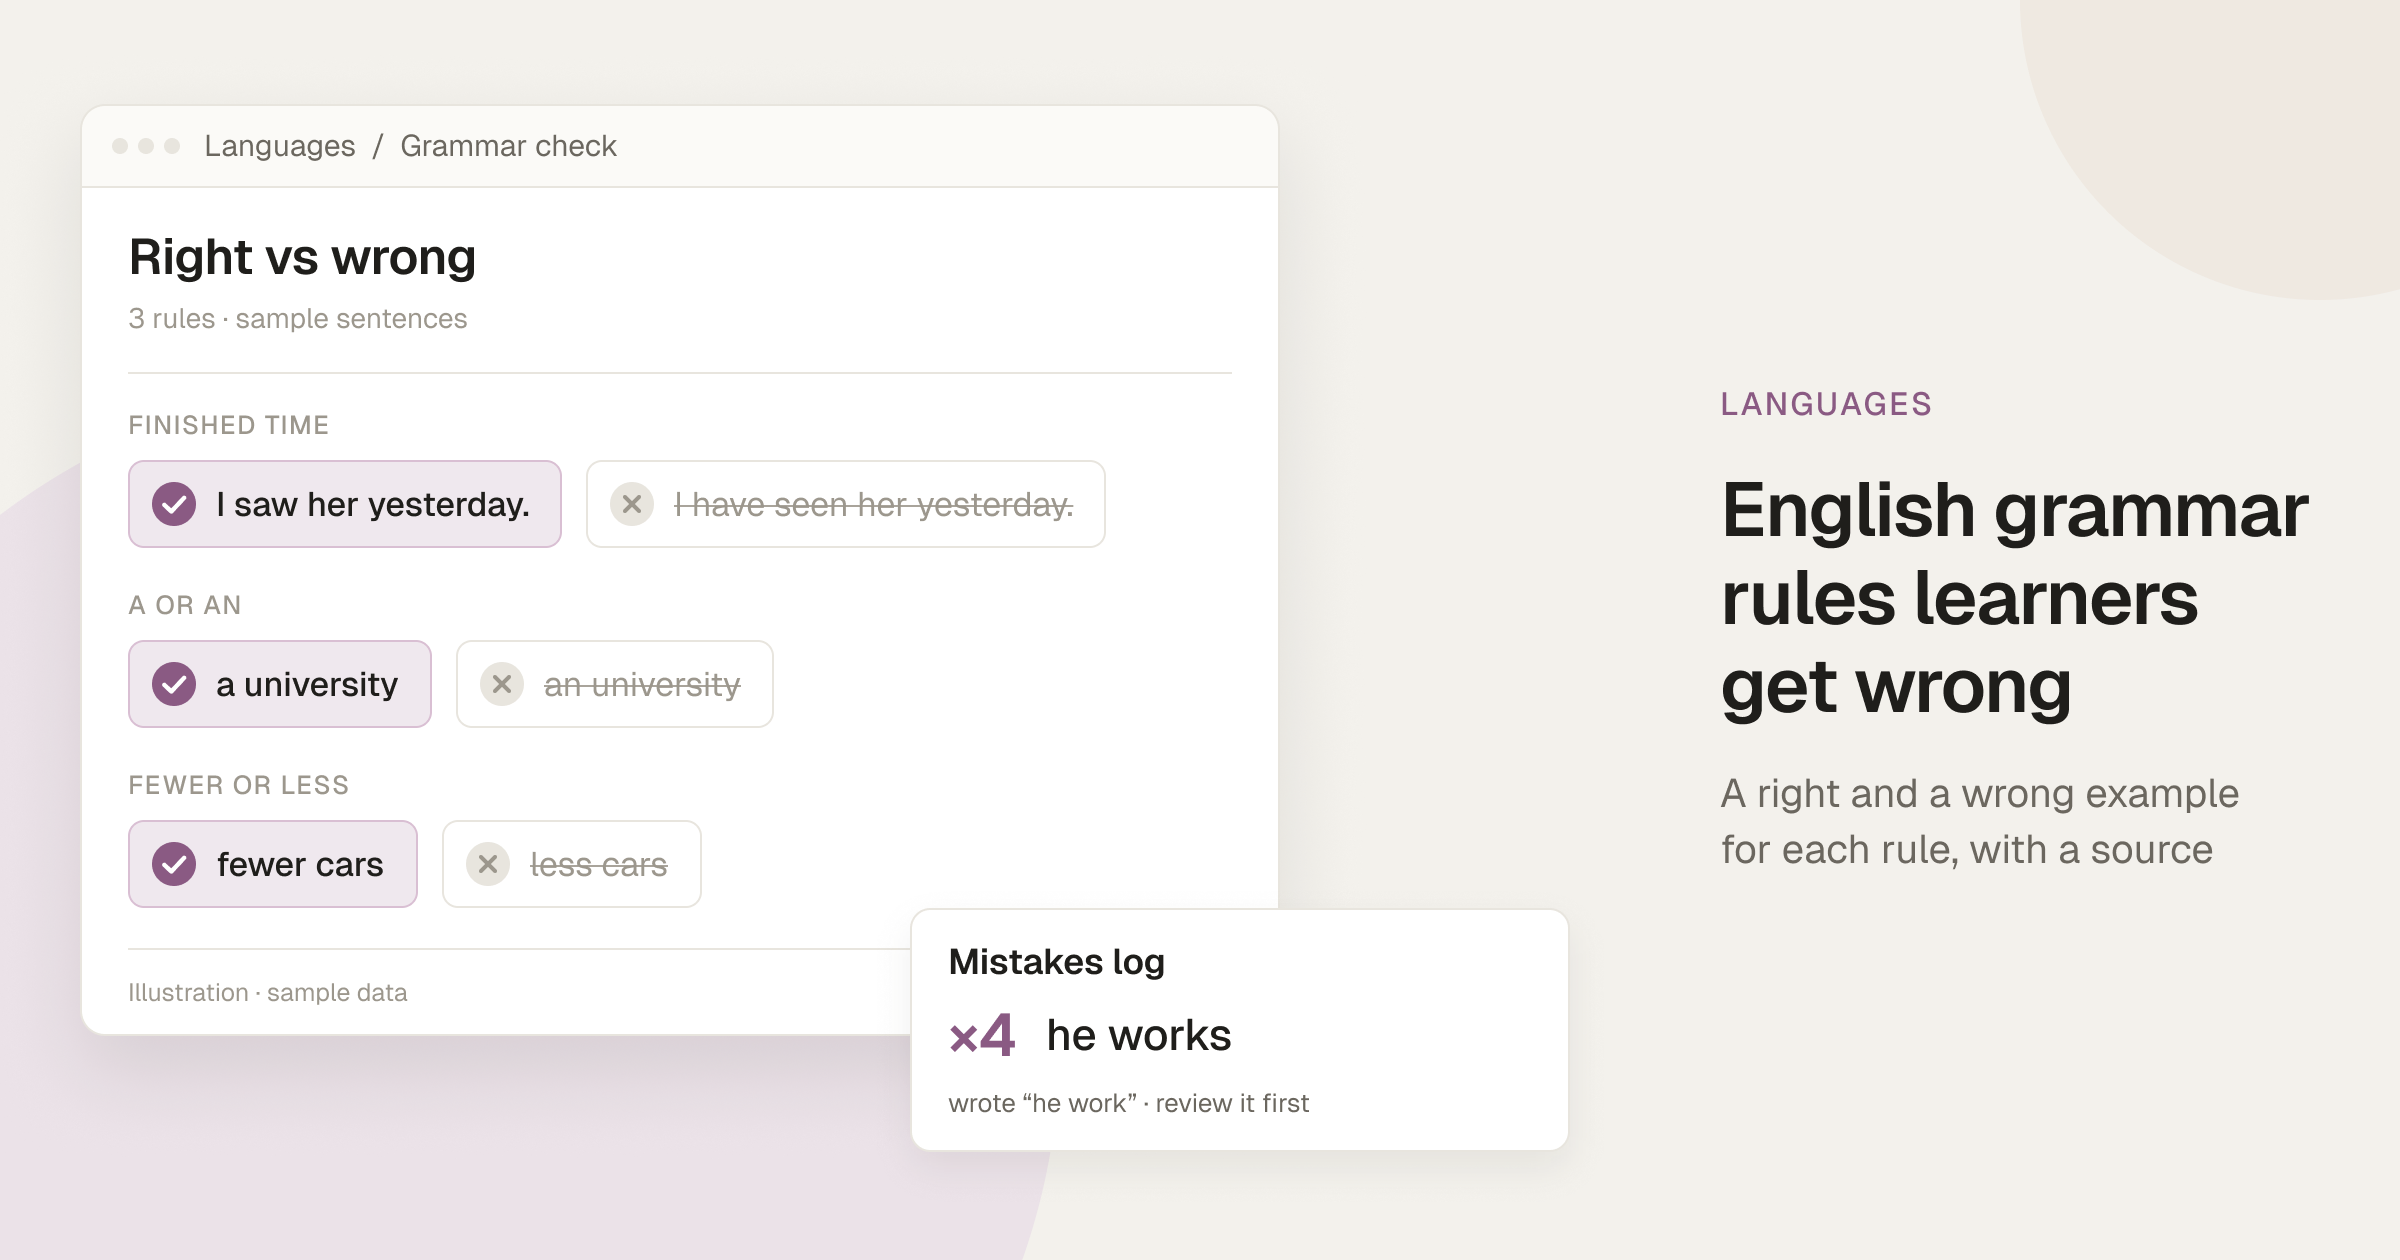This screenshot has height=1260, width=2400.
Task: Click the X icon beside 'an university'
Action: click(502, 684)
